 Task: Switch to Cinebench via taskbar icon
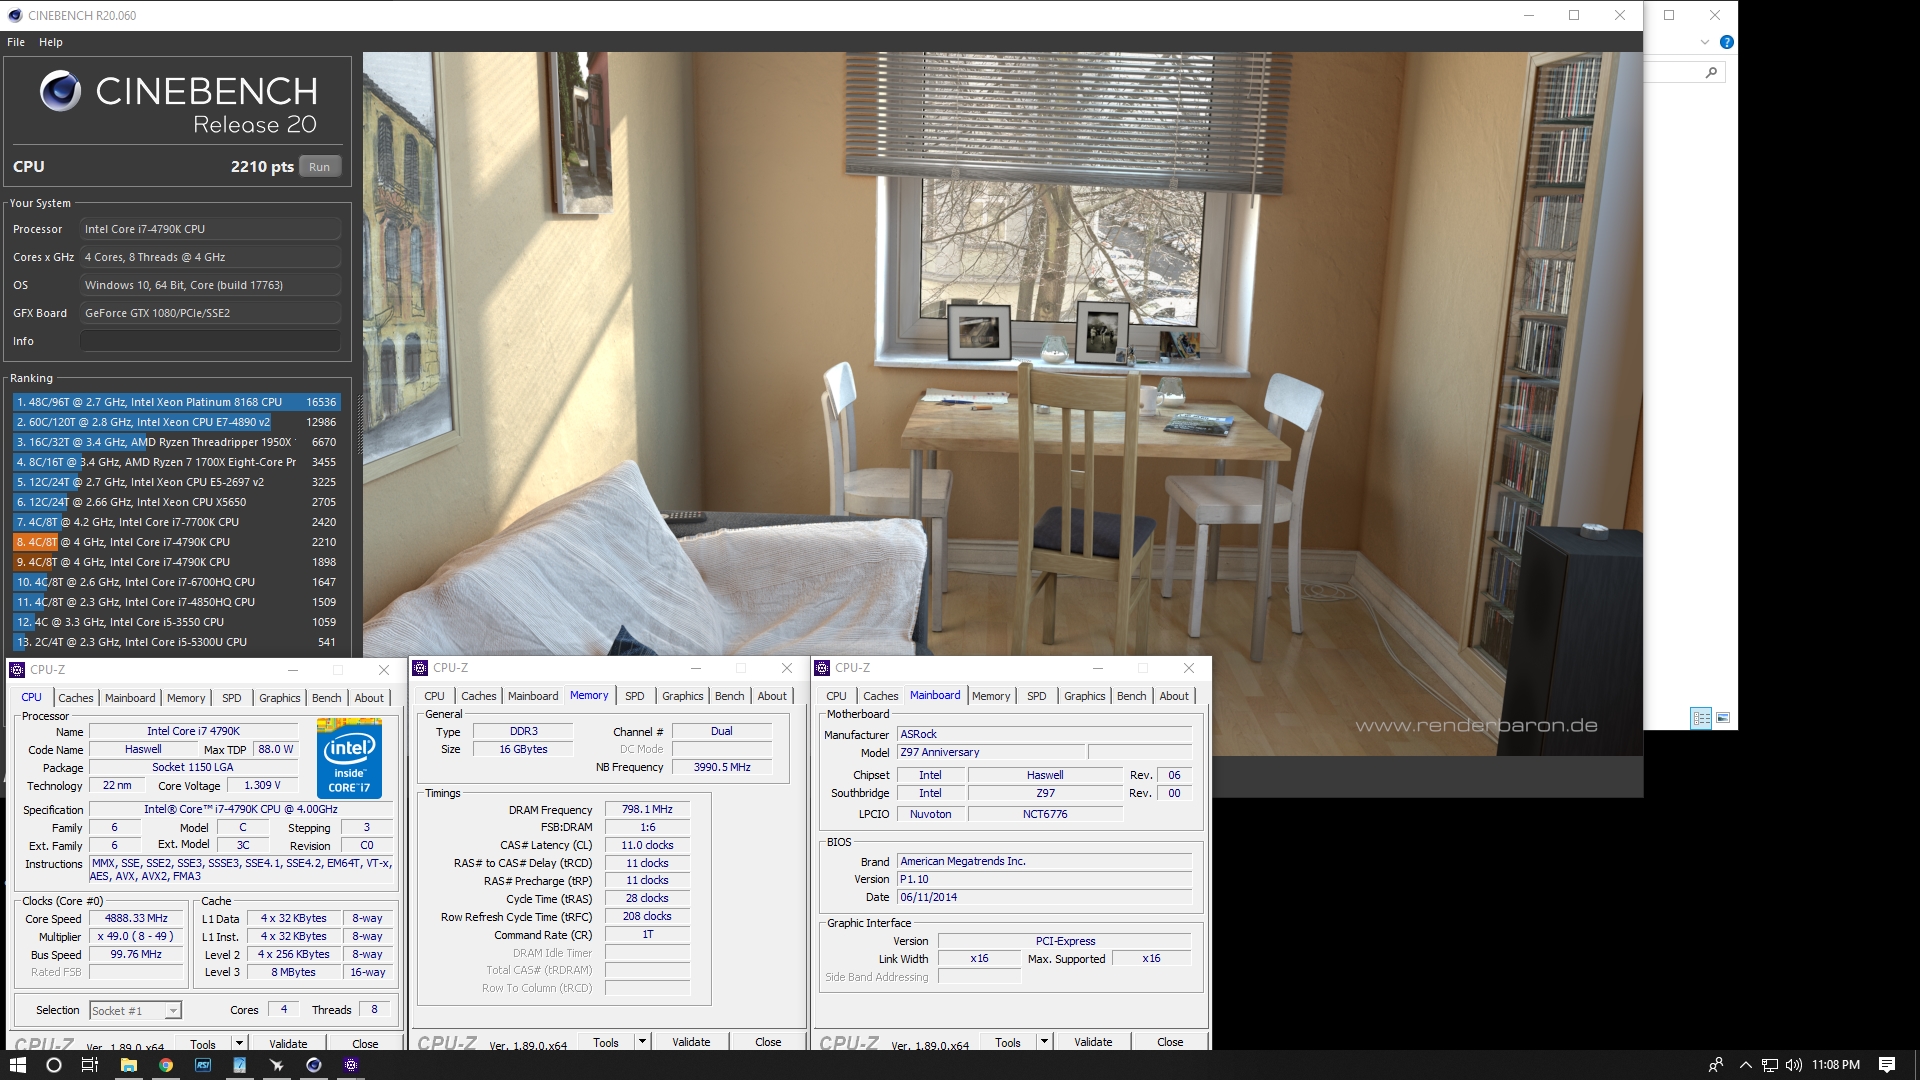coord(314,1065)
